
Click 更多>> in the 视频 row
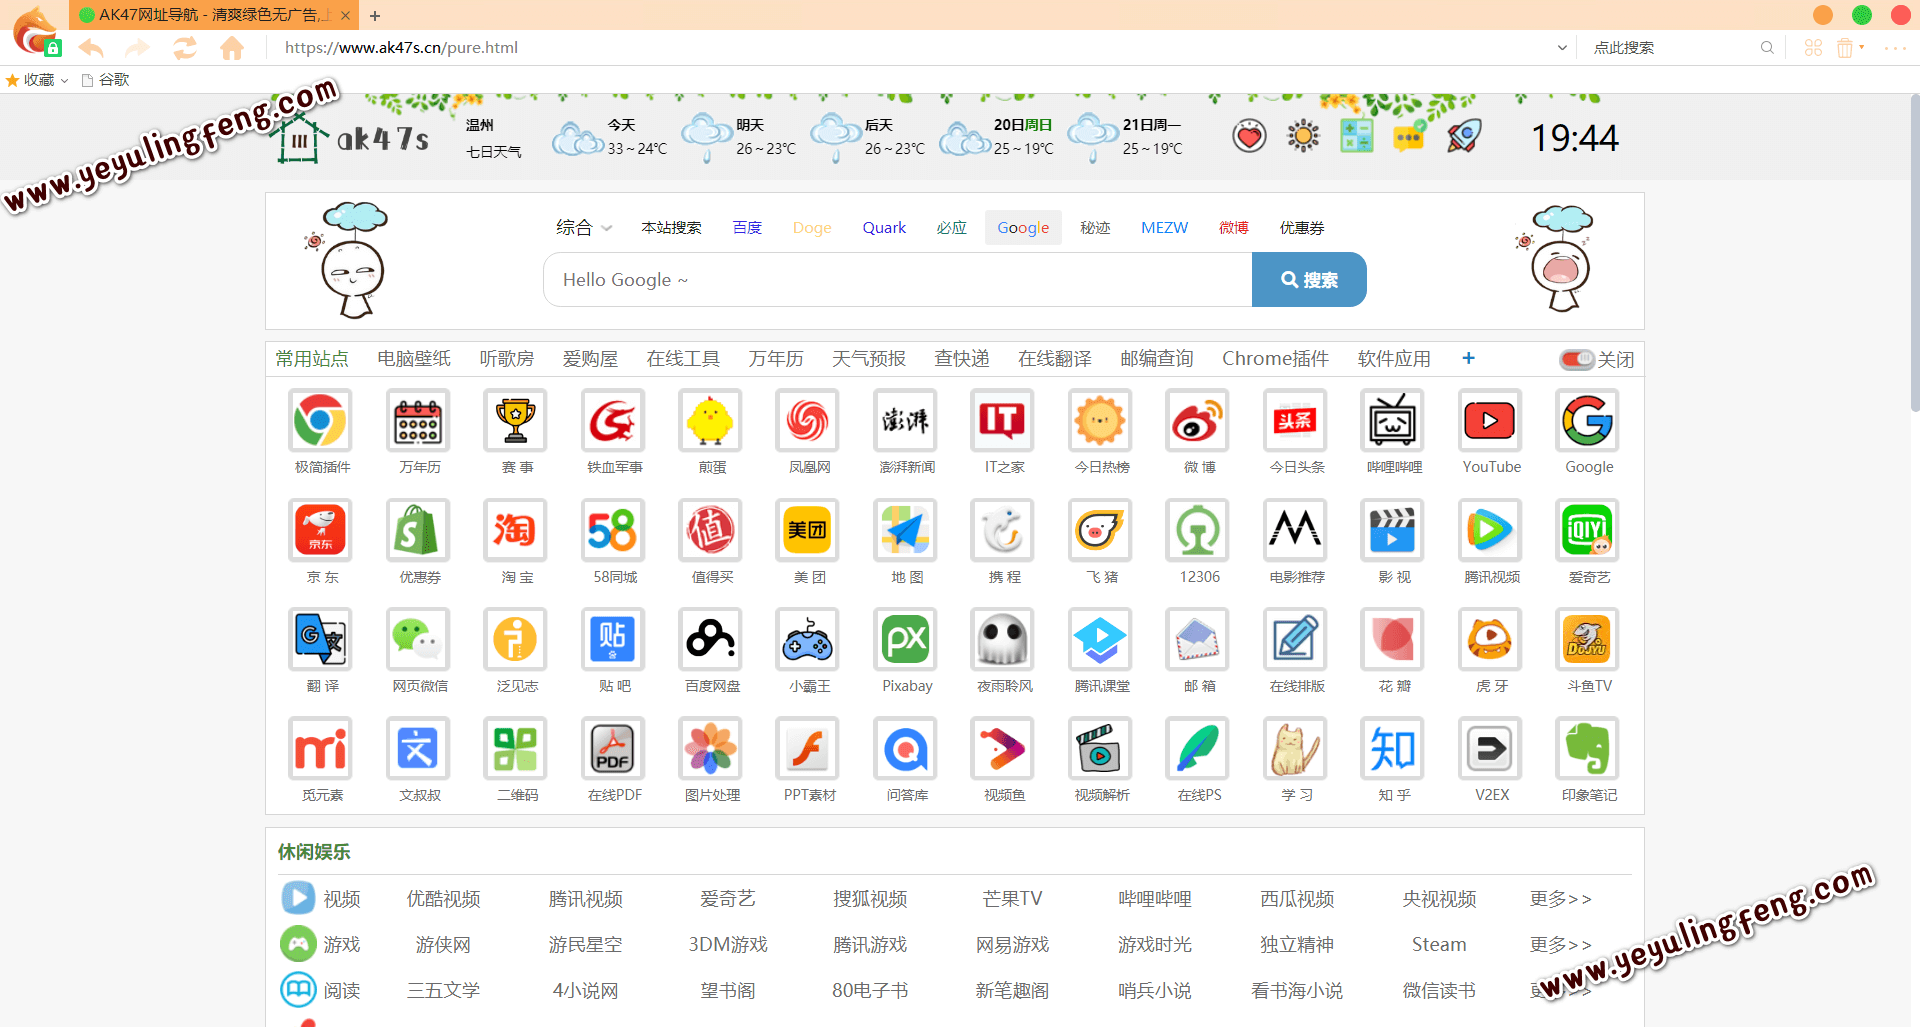(1560, 899)
